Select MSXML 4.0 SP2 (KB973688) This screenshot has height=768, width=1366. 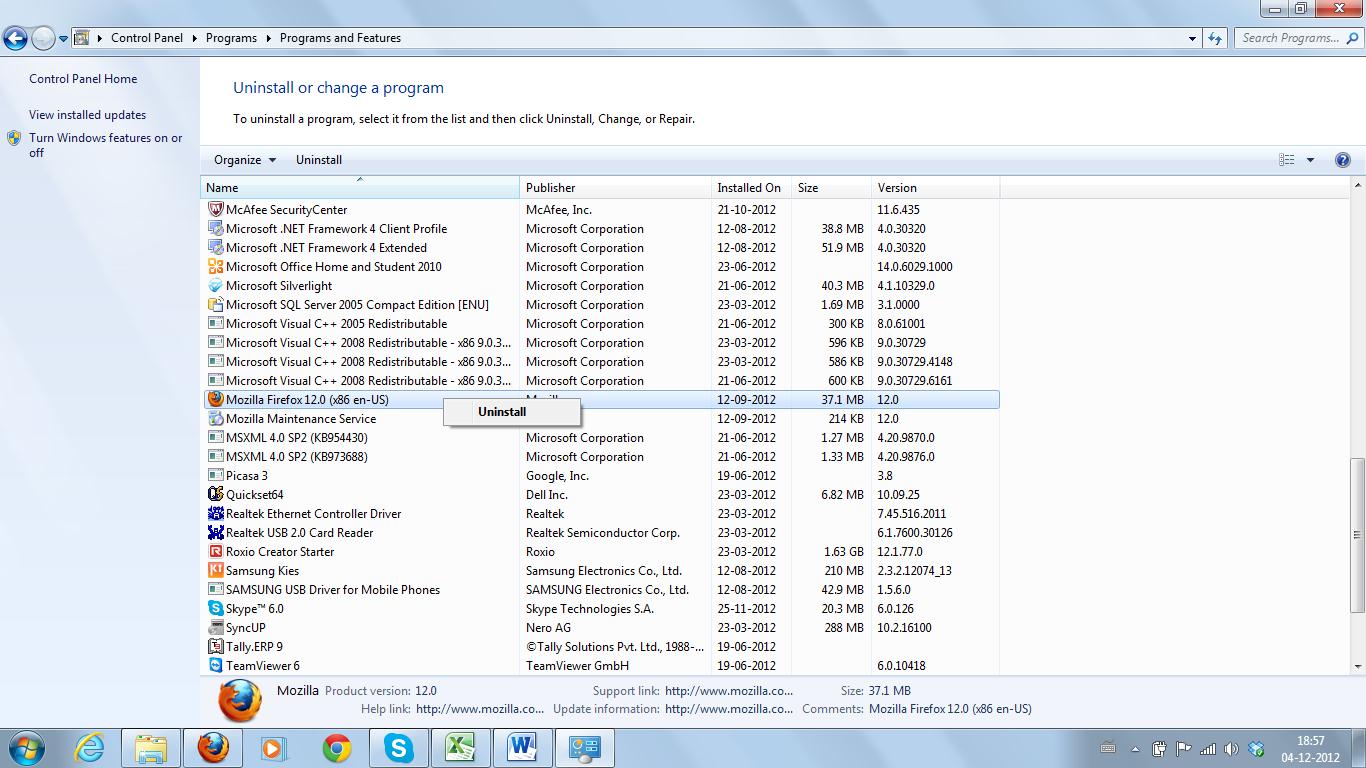(x=602, y=457)
